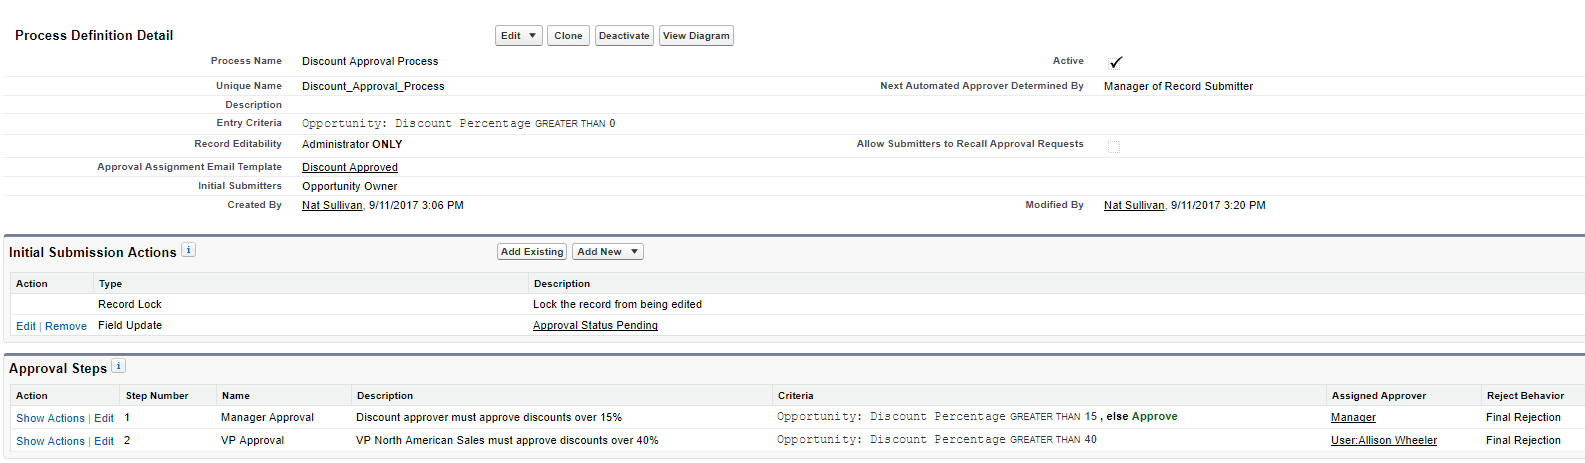Viewport: 1585px width, 463px height.
Task: Remove the Field Update submission action
Action: 66,327
